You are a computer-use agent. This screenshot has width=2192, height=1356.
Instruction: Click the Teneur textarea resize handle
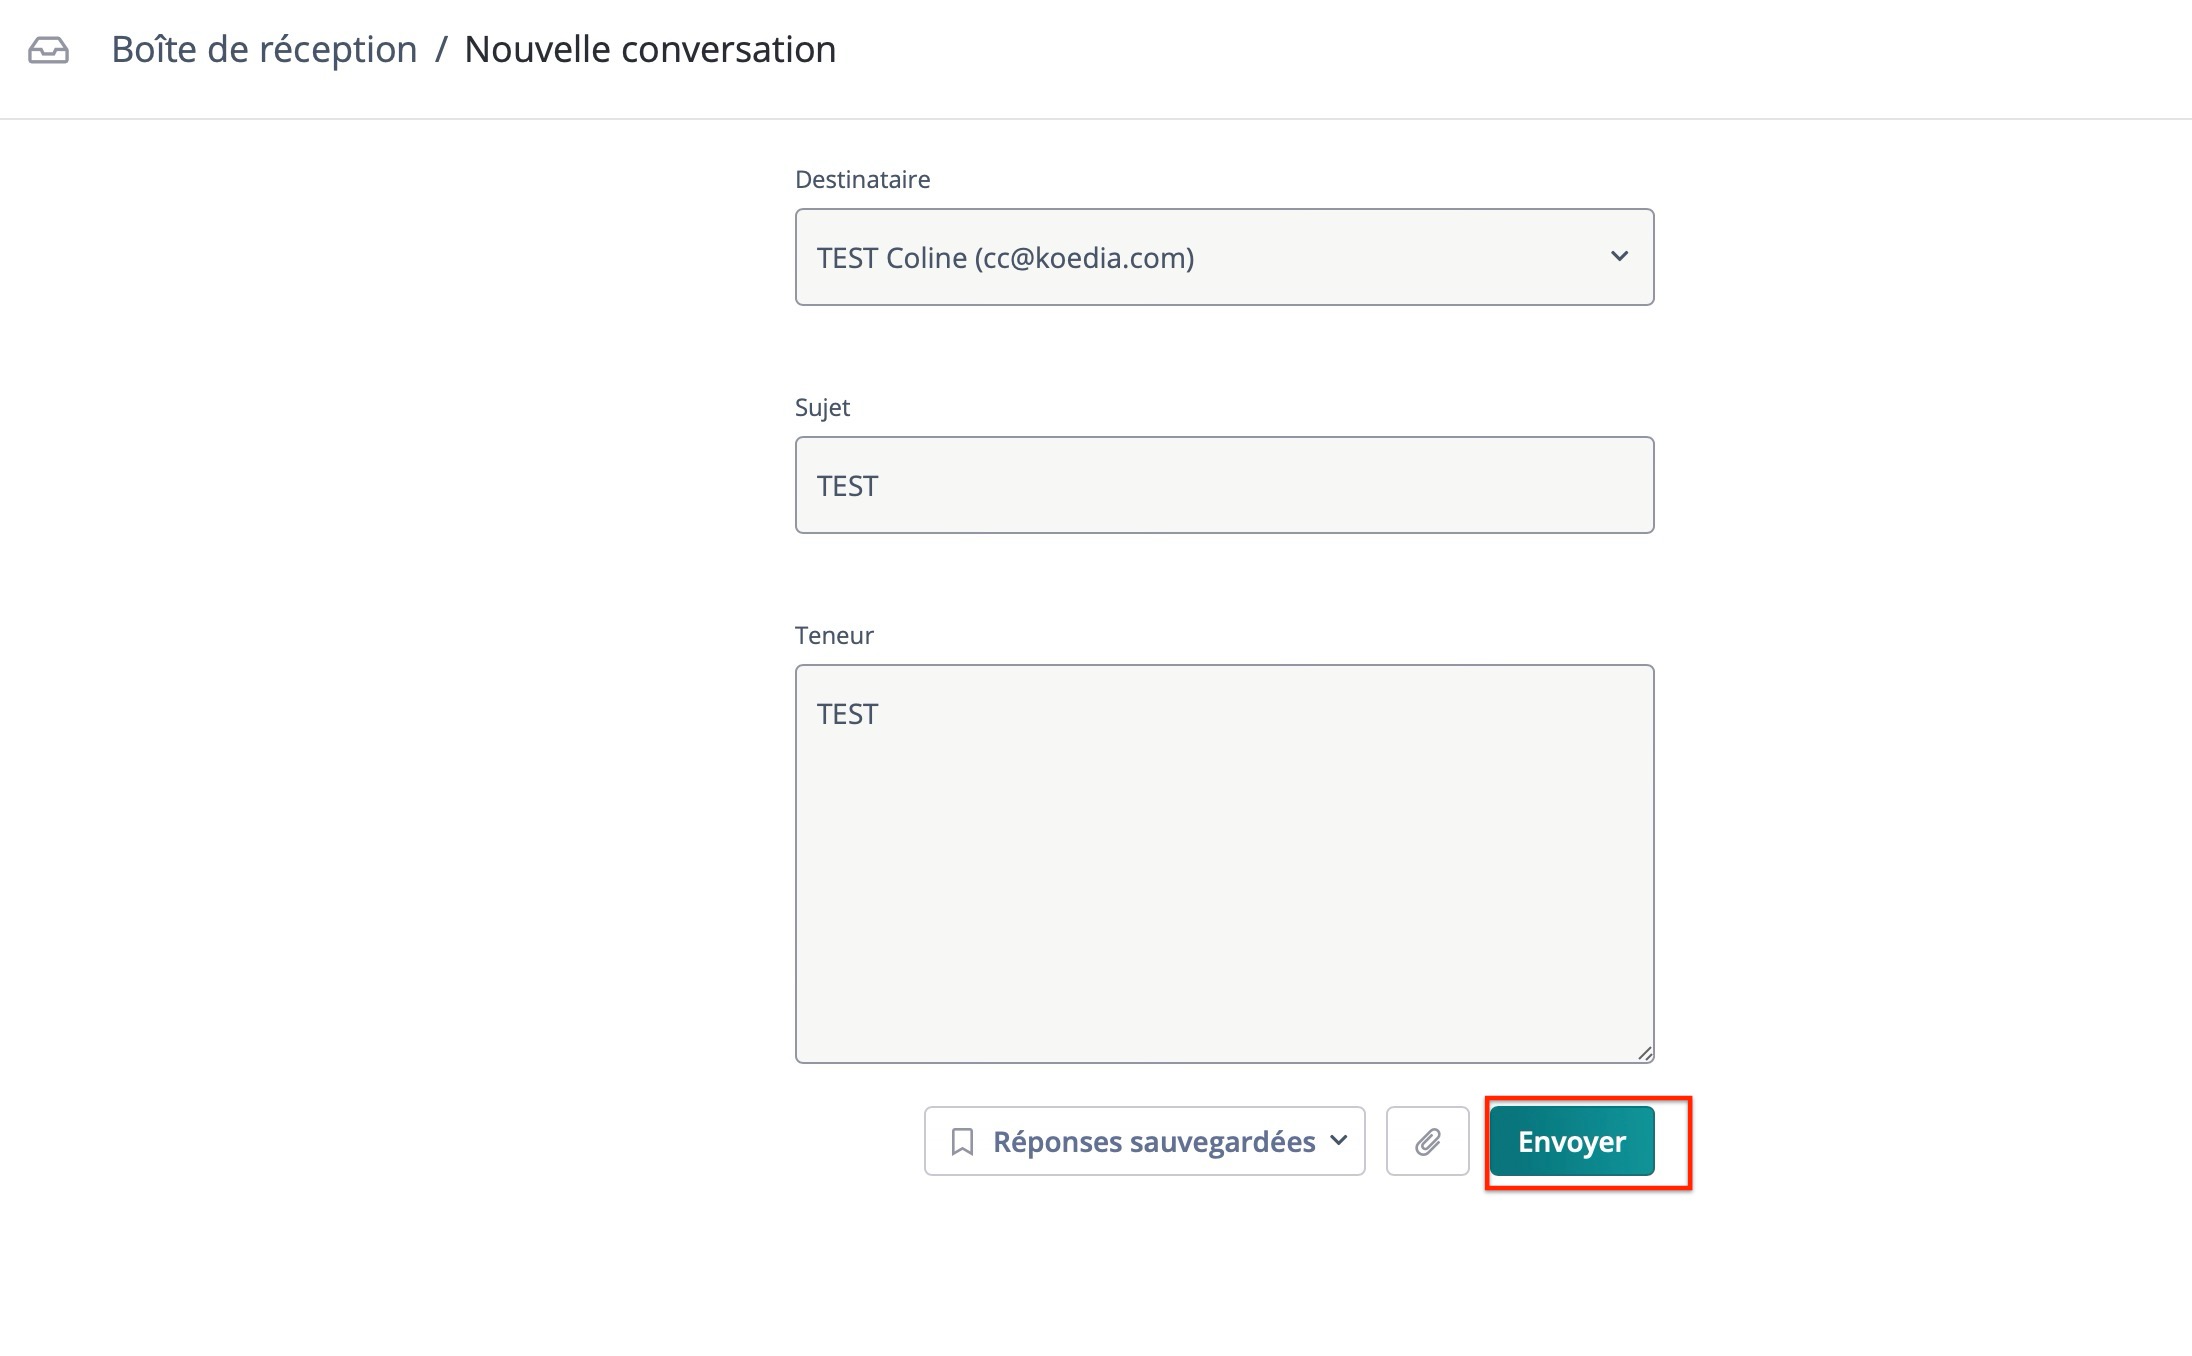point(1644,1053)
